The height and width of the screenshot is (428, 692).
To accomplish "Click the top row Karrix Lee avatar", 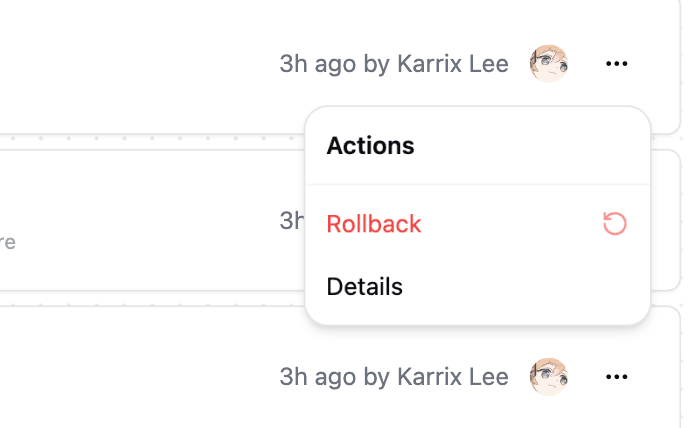I will click(x=548, y=64).
